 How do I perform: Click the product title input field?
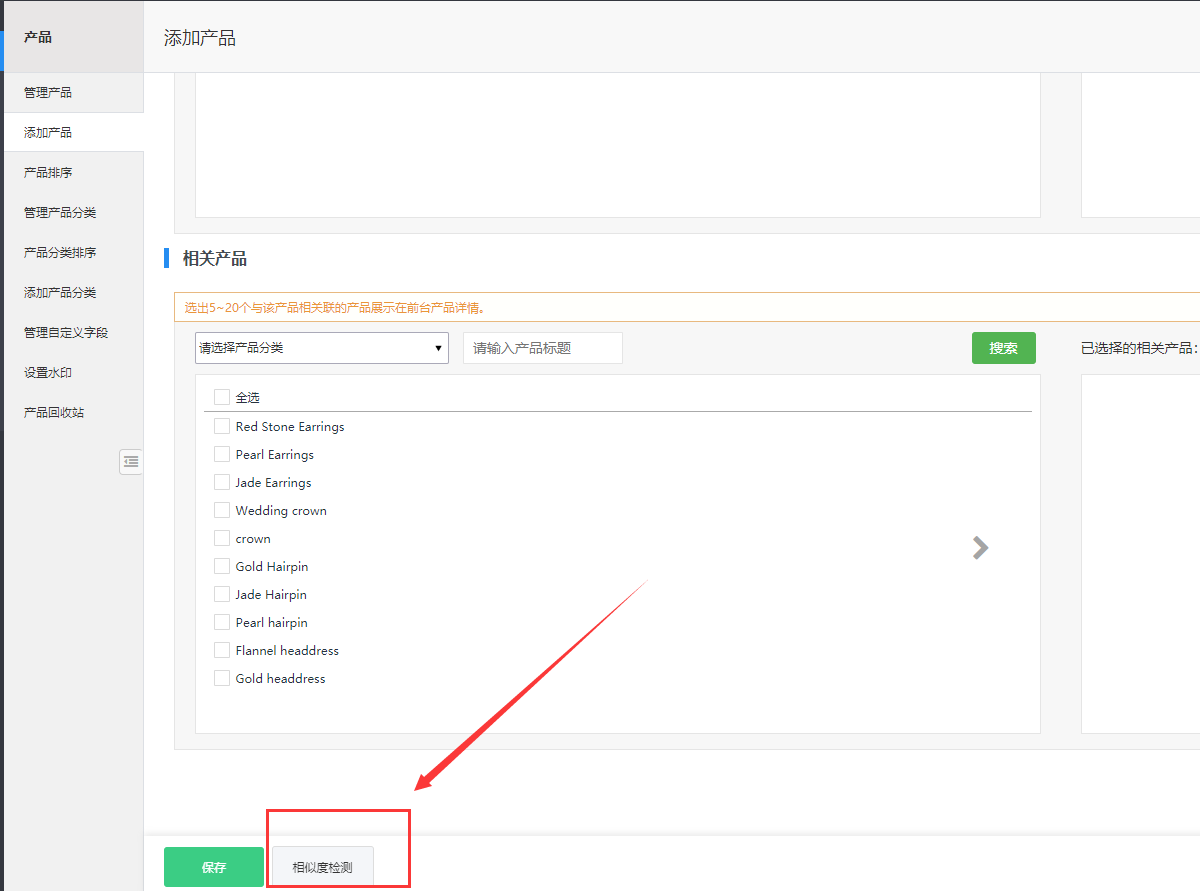(x=542, y=348)
